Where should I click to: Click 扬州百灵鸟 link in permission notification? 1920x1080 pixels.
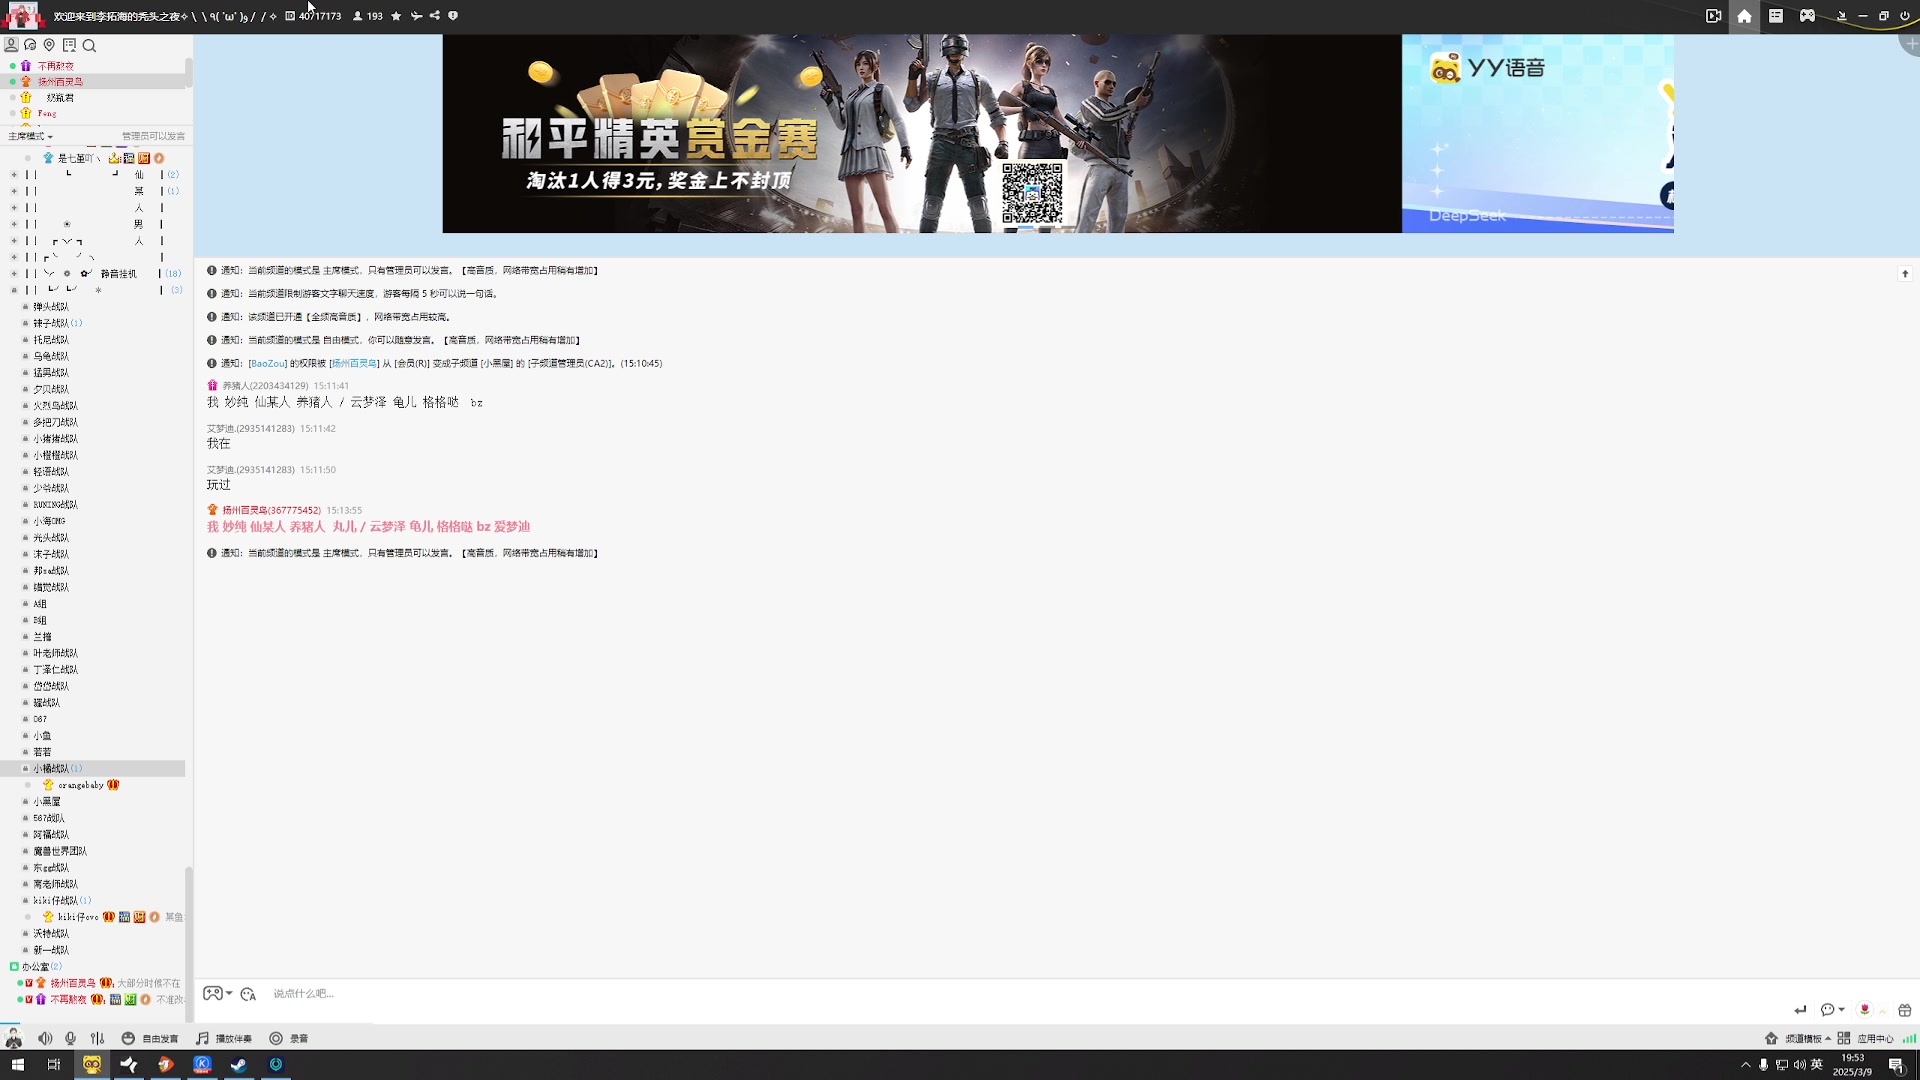point(355,363)
